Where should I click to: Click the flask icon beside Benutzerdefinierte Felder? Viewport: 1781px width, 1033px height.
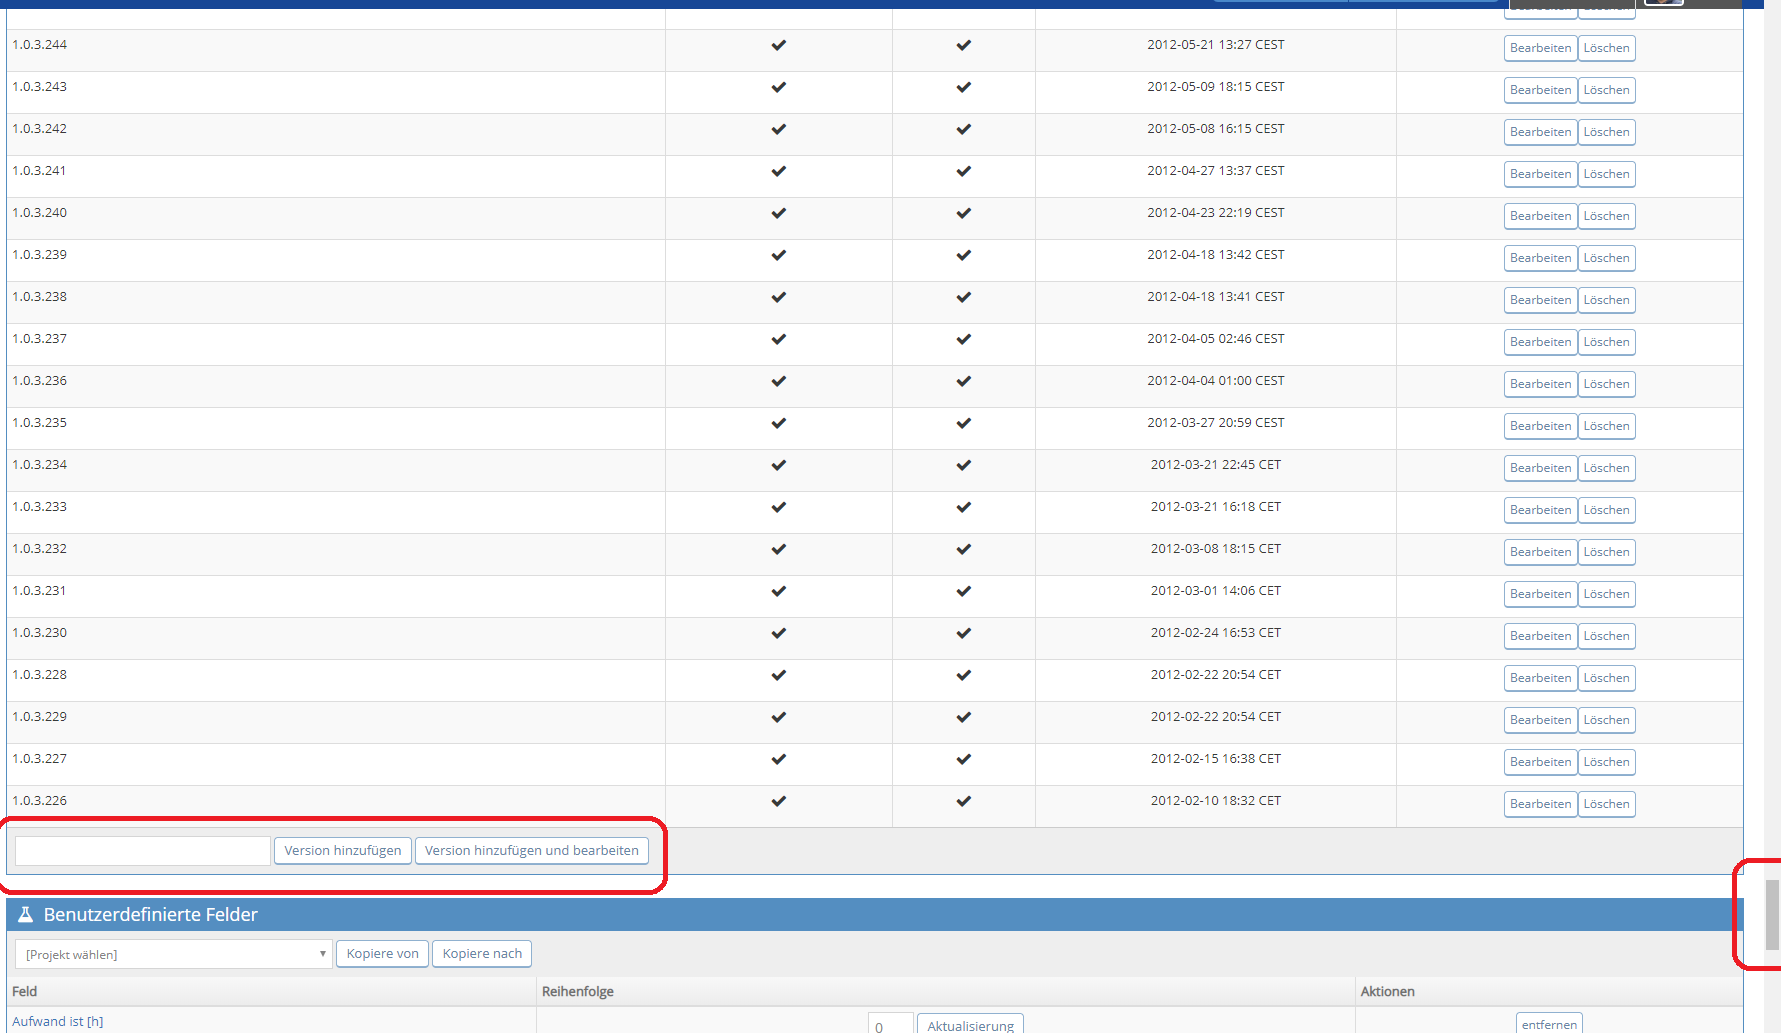26,915
